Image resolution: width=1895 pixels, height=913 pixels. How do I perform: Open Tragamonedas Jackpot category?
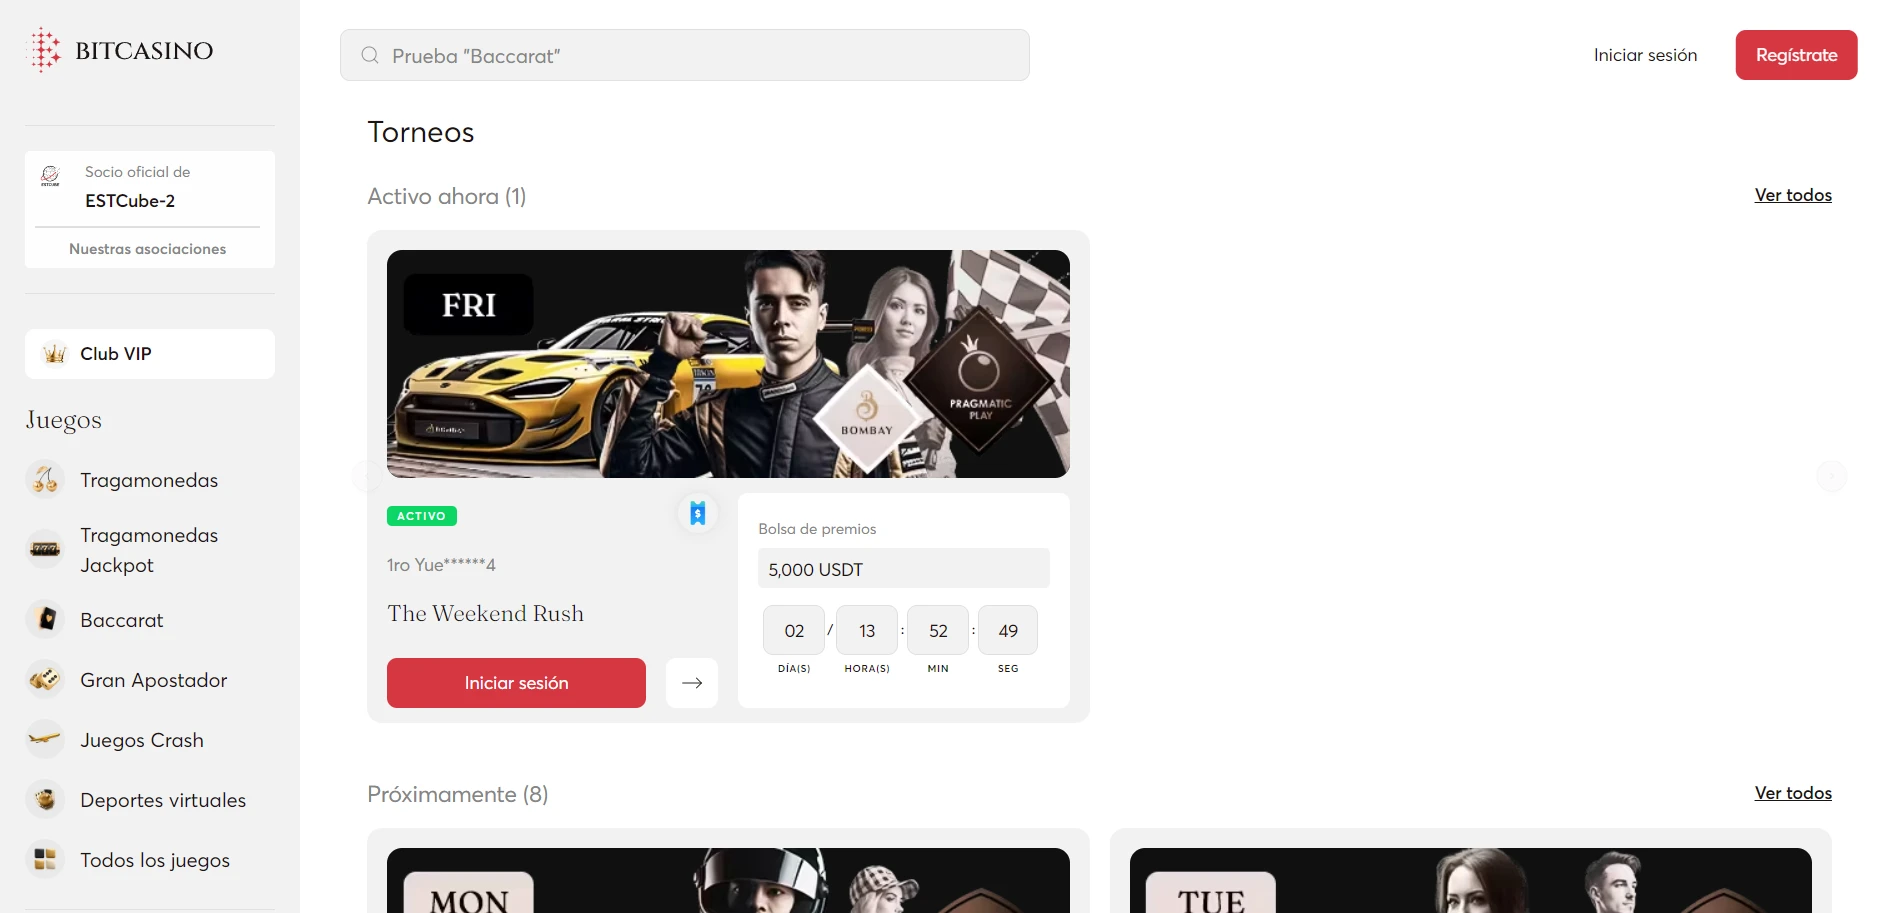[149, 550]
